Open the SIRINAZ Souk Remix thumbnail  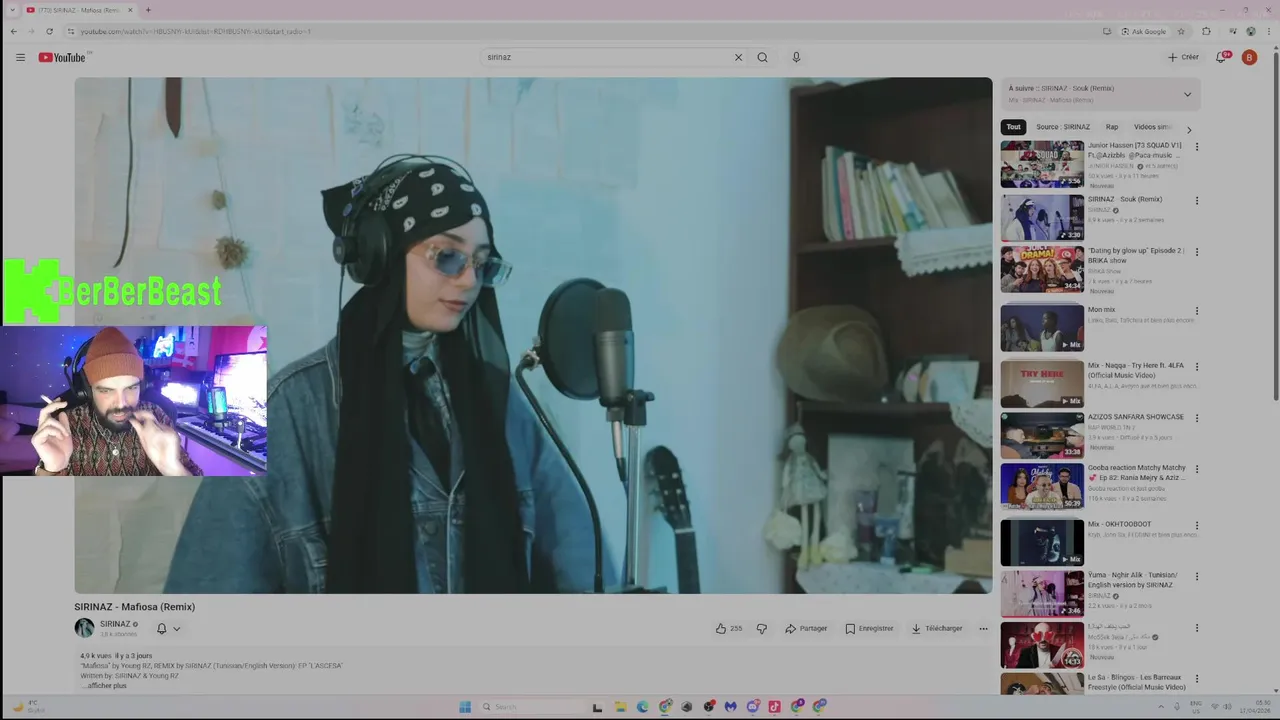[x=1042, y=218]
